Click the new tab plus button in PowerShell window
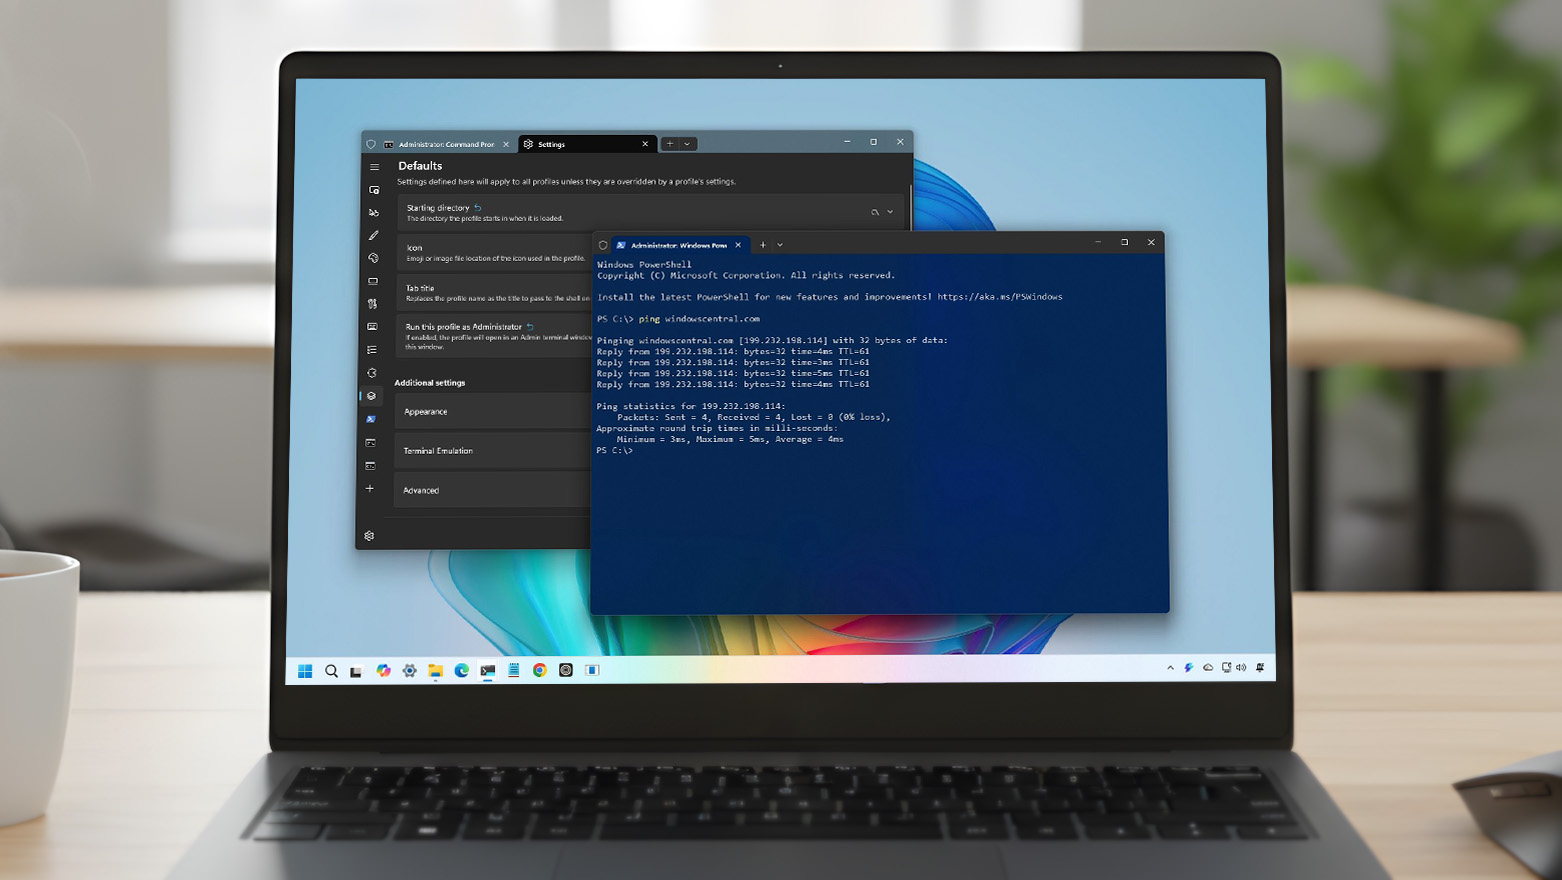Viewport: 1562px width, 880px height. (763, 244)
